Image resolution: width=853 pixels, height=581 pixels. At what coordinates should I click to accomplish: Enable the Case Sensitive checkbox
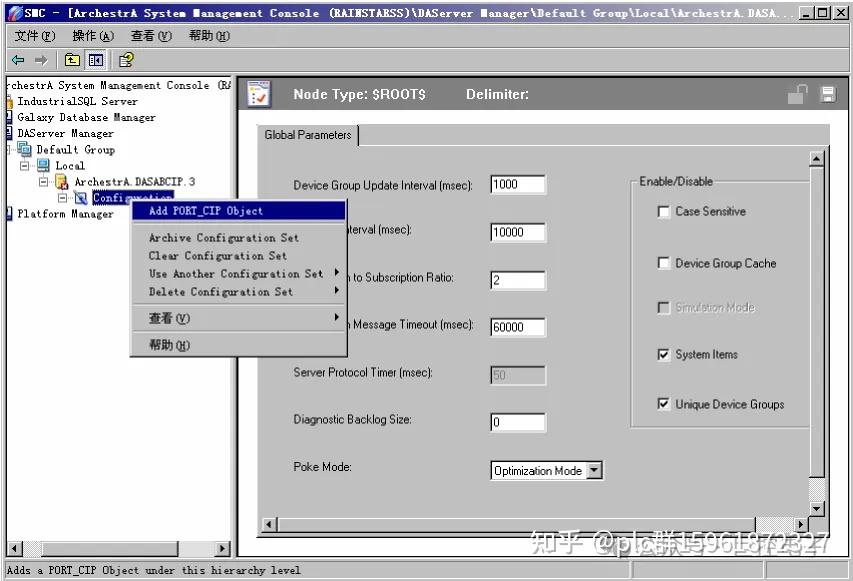pyautogui.click(x=663, y=212)
